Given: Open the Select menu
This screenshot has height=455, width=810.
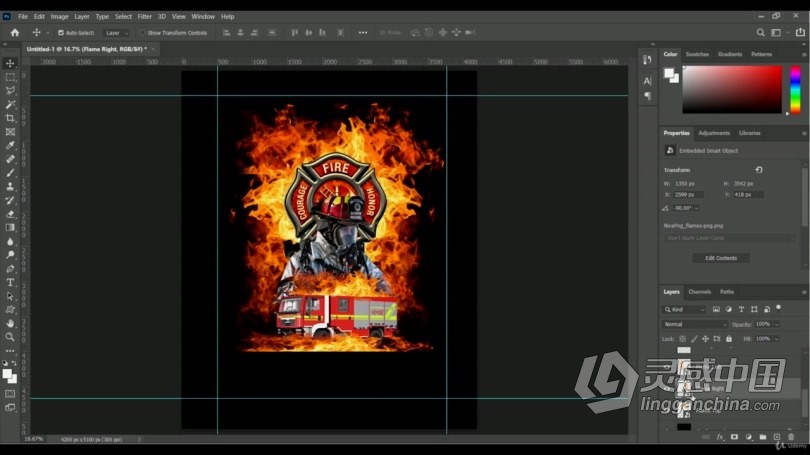Looking at the screenshot, I should [123, 17].
